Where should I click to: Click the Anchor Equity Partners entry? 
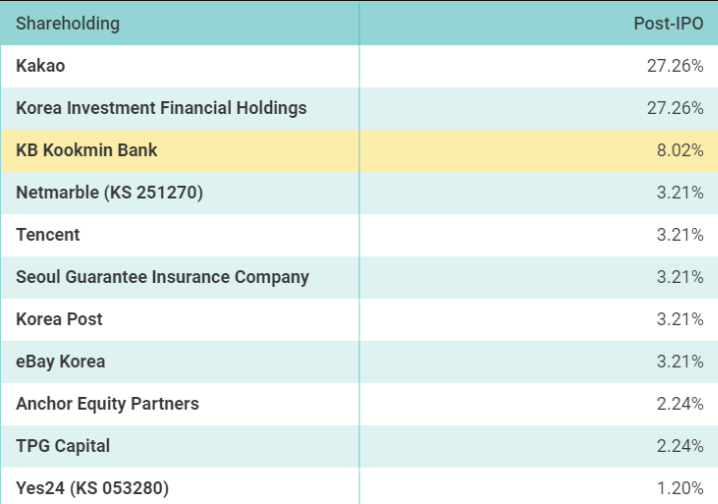107,404
